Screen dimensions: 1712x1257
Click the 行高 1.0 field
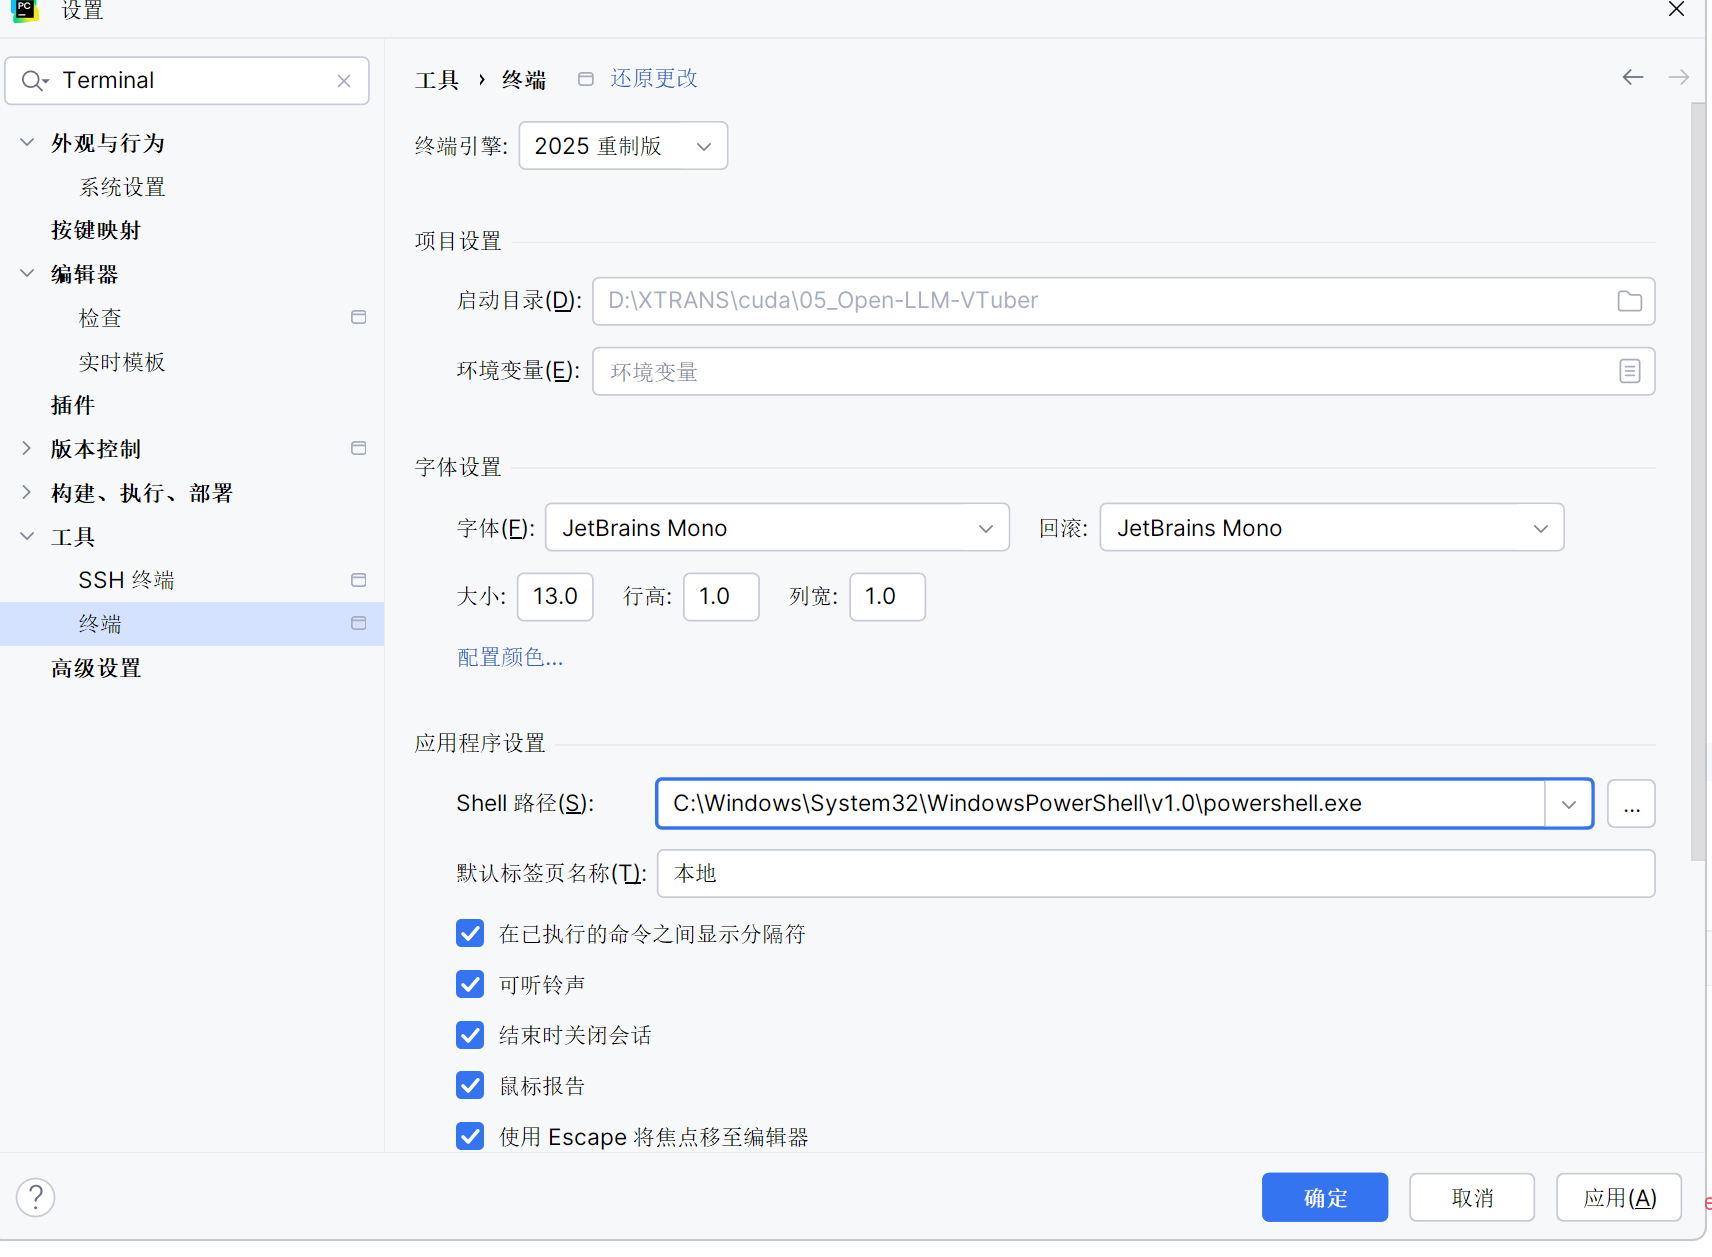coord(721,597)
